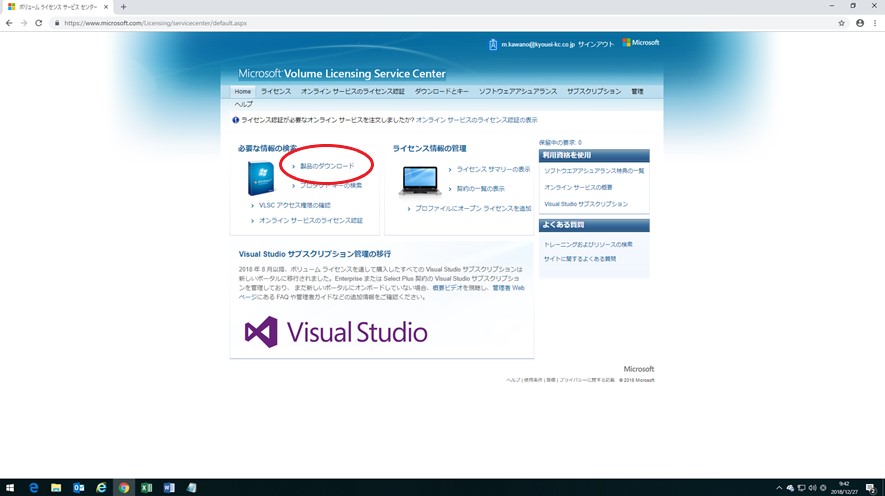
Task: Click the account icon beside the email address
Action: tap(493, 44)
